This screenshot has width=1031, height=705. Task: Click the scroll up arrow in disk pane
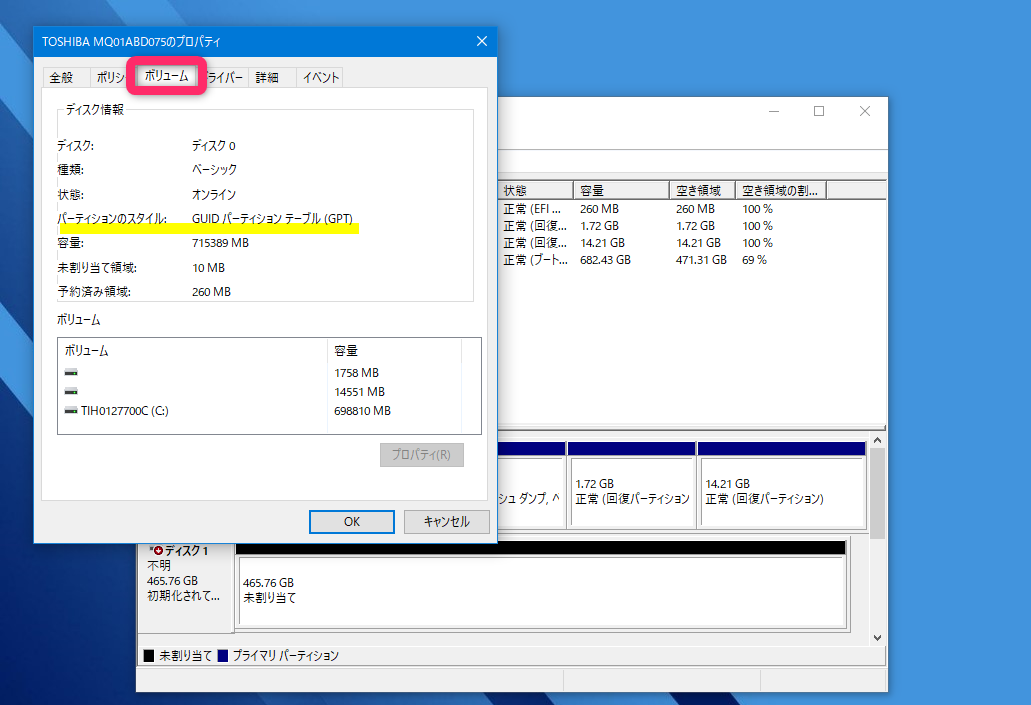[877, 440]
